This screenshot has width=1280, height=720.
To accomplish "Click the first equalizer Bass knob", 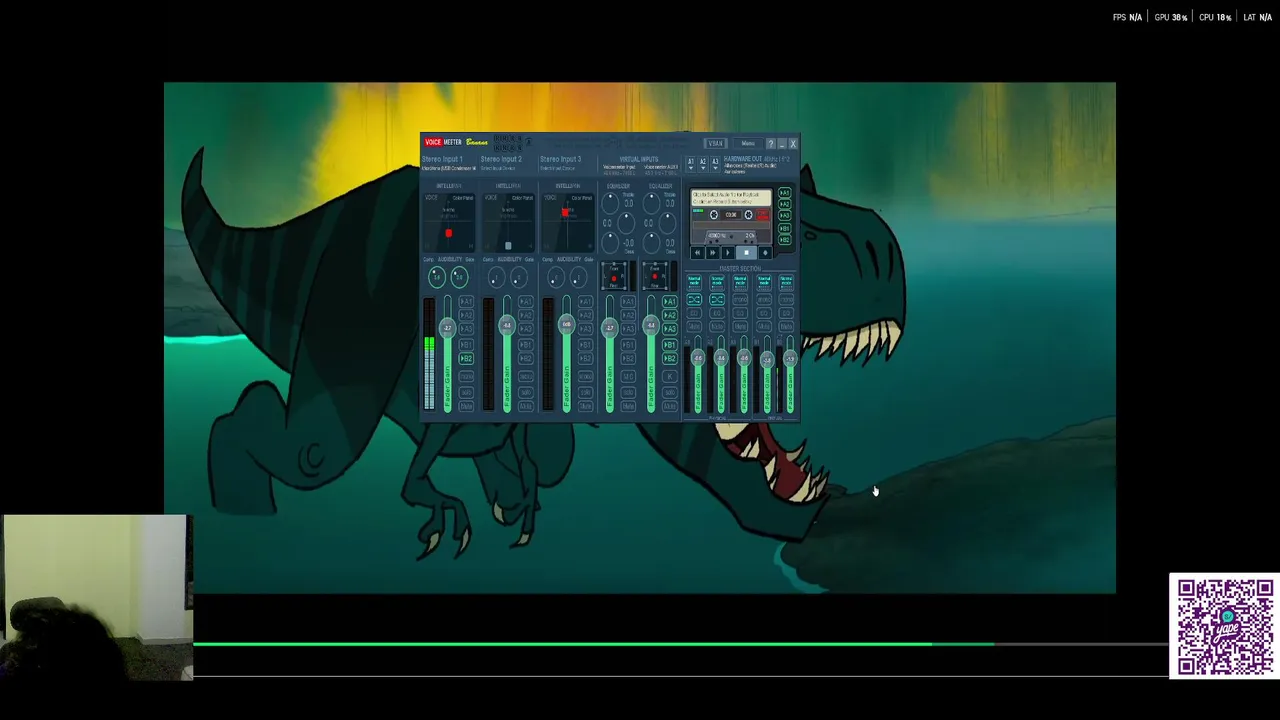I will tap(609, 243).
